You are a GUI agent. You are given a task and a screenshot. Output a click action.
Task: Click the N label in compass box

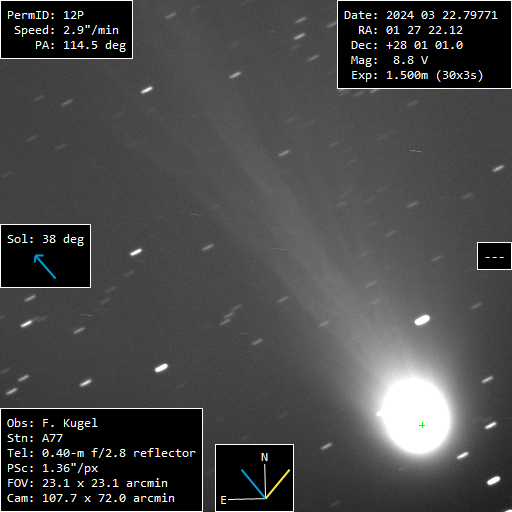click(x=264, y=457)
